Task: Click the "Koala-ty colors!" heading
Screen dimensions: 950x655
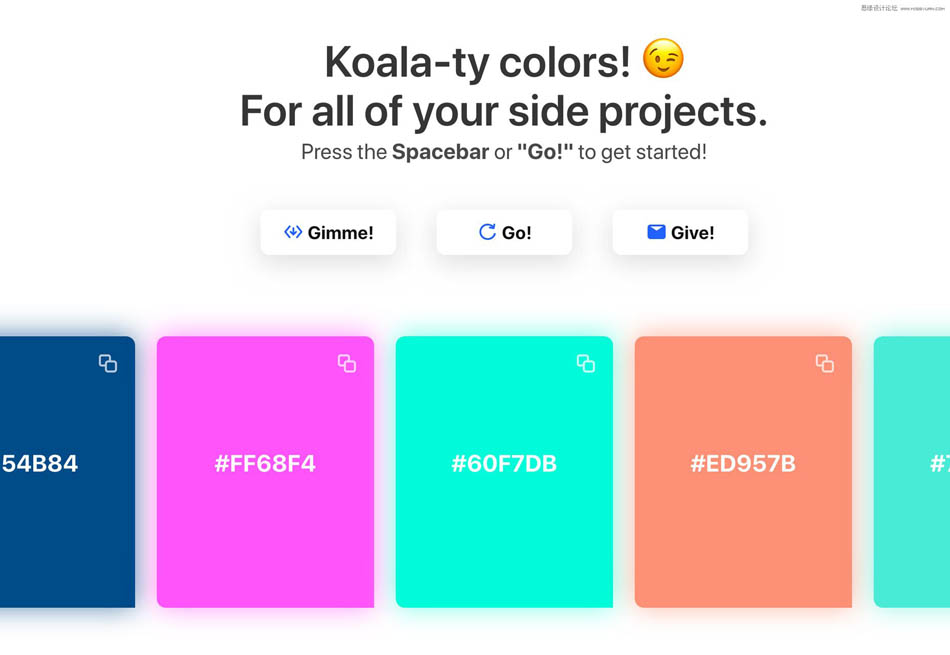Action: [x=478, y=63]
